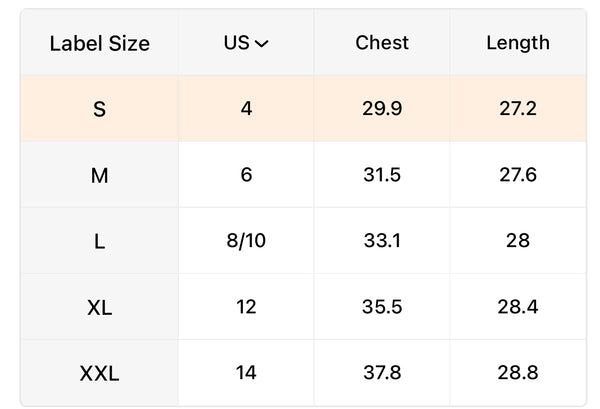Click the chevron next to US

click(261, 44)
